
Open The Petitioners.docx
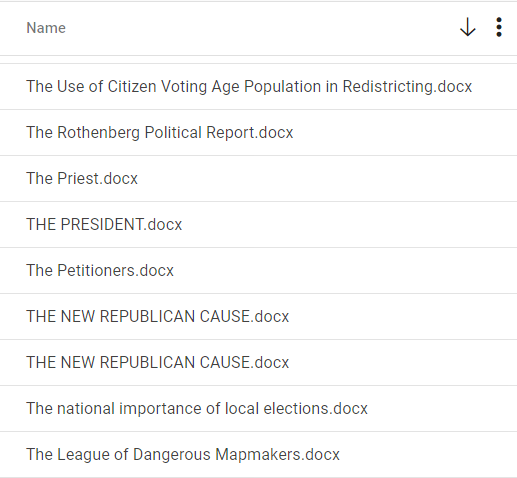(100, 270)
